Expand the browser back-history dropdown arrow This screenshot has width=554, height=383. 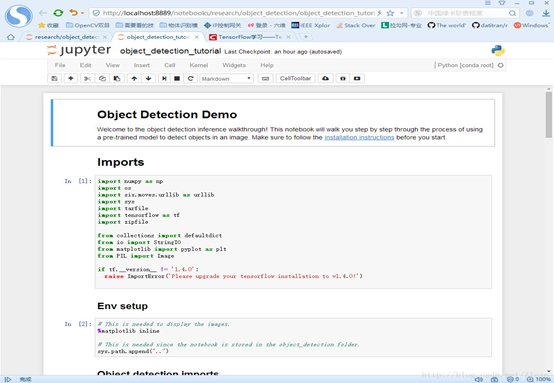coord(83,13)
